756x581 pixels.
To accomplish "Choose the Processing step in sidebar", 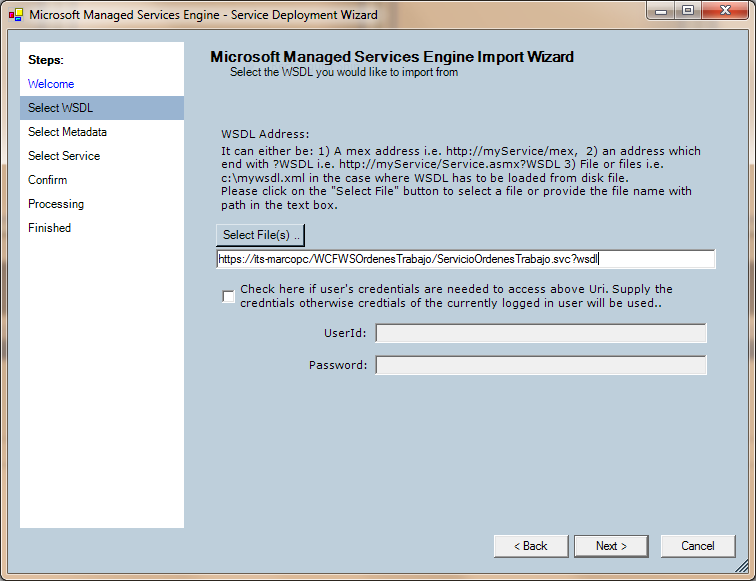I will tap(55, 204).
